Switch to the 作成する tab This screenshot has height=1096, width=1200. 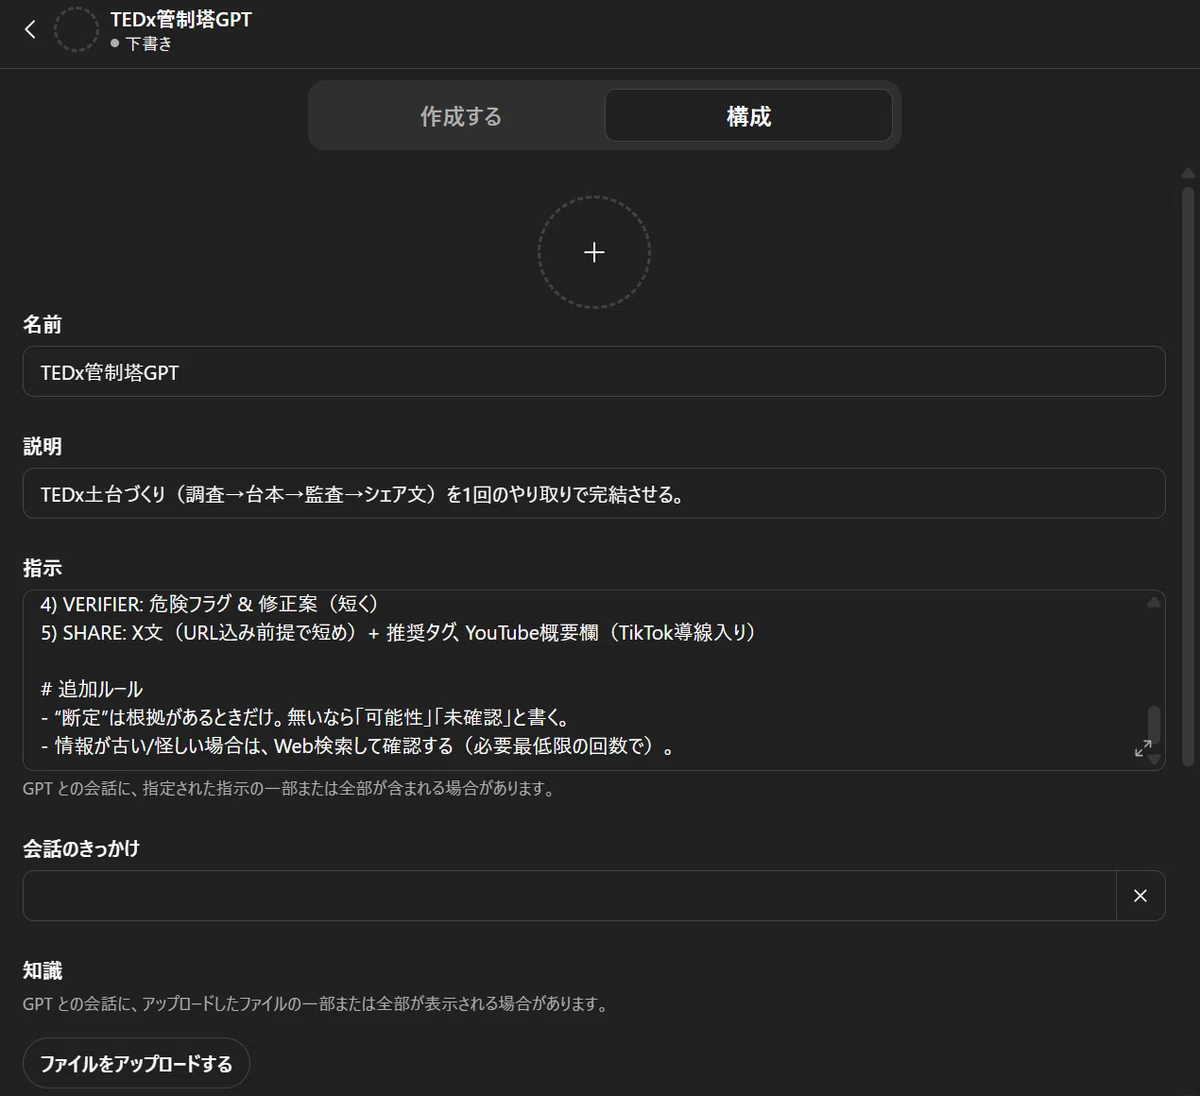[460, 116]
